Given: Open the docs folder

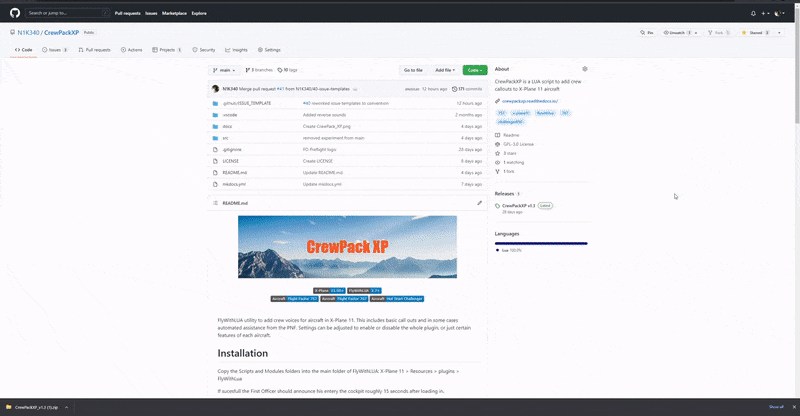Looking at the screenshot, I should [227, 127].
